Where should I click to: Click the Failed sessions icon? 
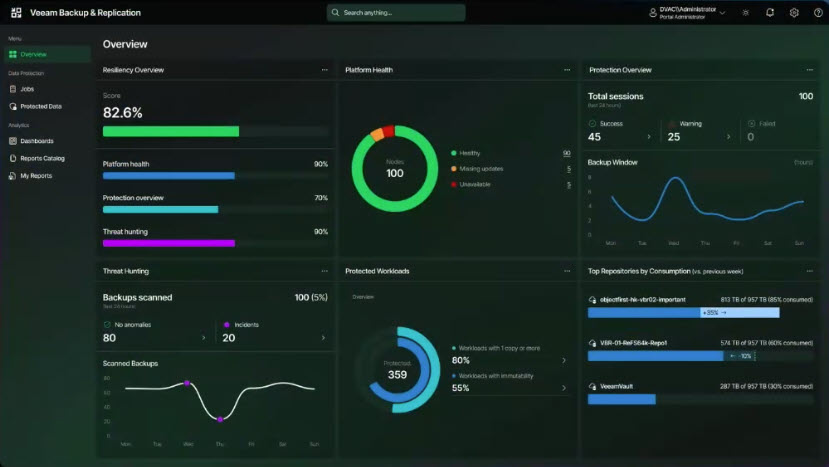(751, 123)
